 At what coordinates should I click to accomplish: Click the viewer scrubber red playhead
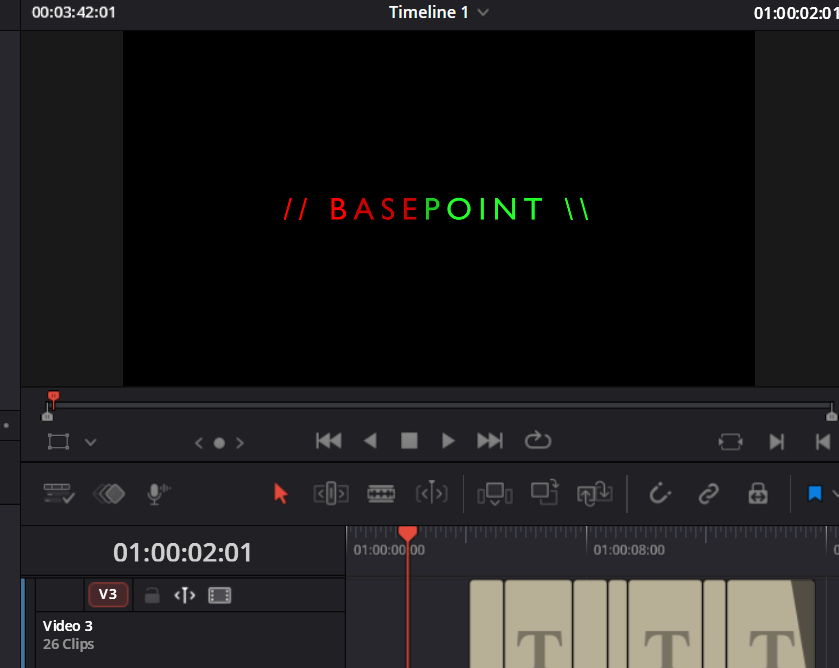(53, 397)
